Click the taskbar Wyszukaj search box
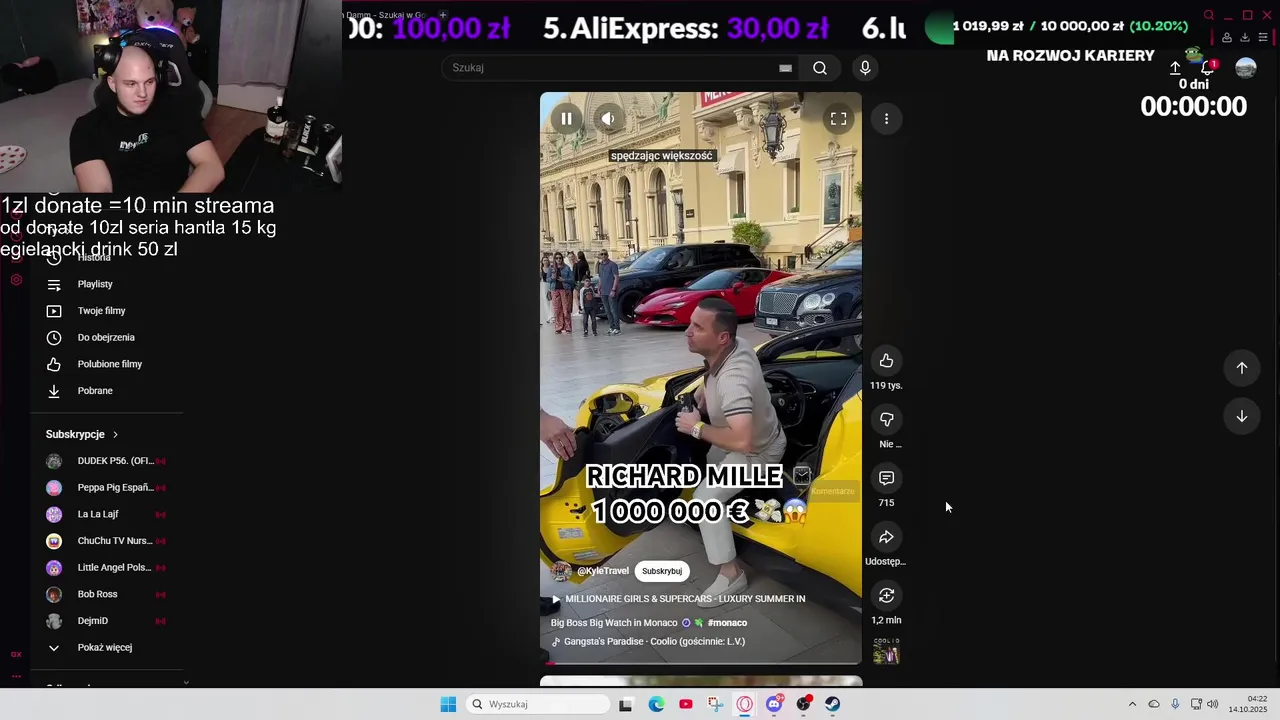 [538, 704]
